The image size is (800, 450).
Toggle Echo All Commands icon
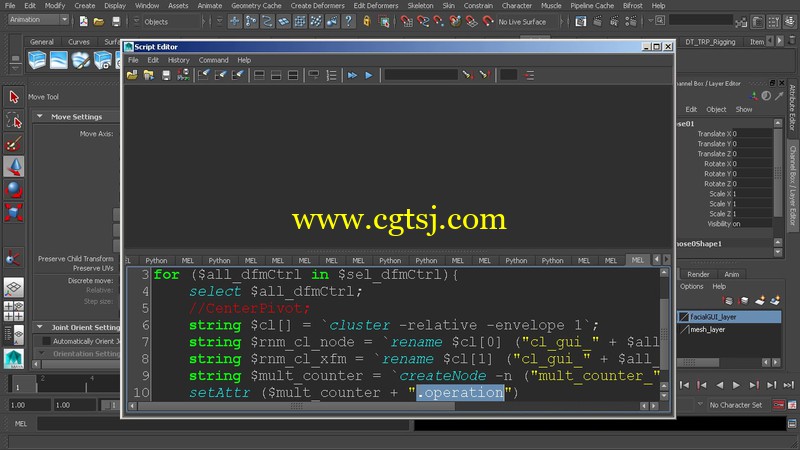click(314, 76)
